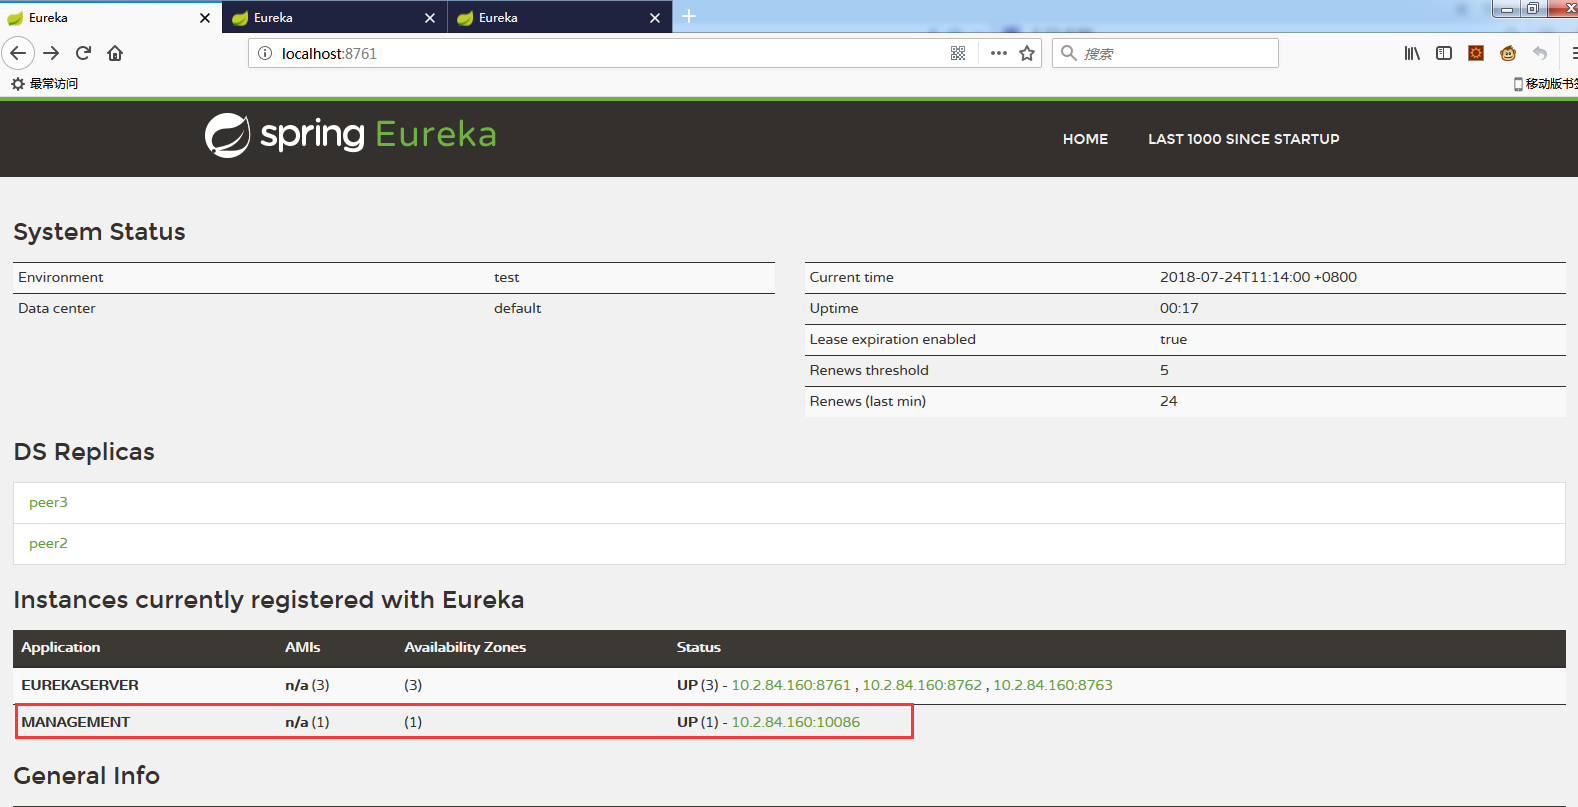Click the Environment value test
This screenshot has height=807, width=1578.
tap(507, 277)
